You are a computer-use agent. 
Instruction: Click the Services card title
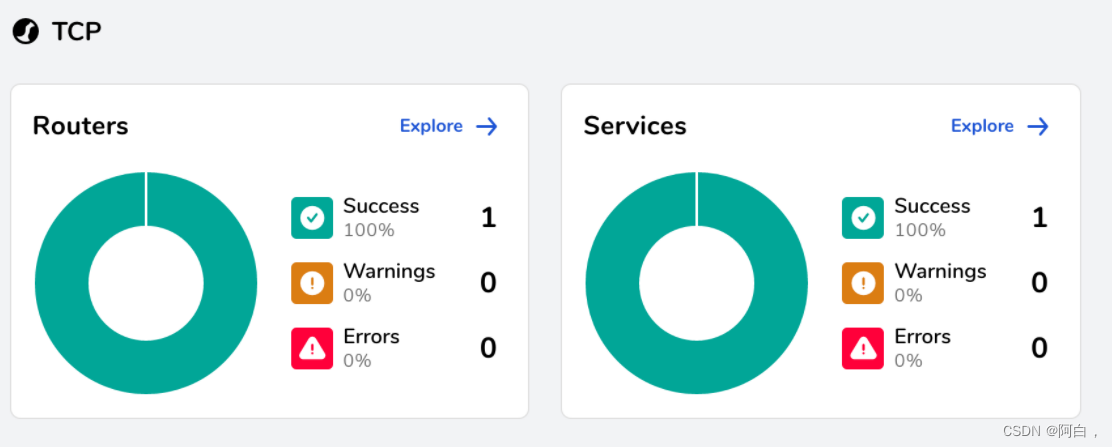tap(635, 126)
